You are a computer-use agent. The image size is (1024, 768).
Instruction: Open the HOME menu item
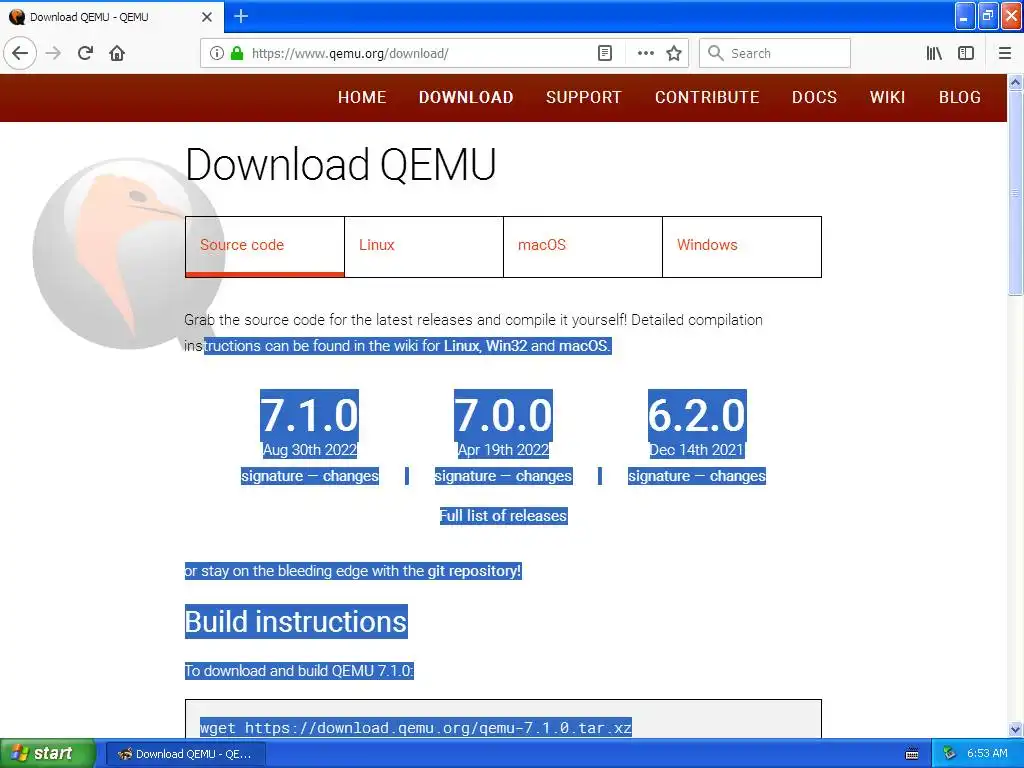coord(362,97)
